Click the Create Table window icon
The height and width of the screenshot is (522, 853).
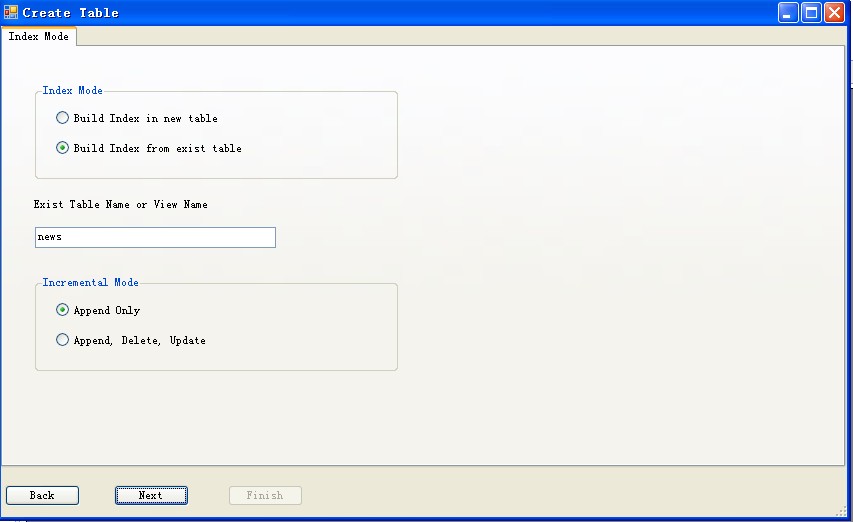point(10,12)
